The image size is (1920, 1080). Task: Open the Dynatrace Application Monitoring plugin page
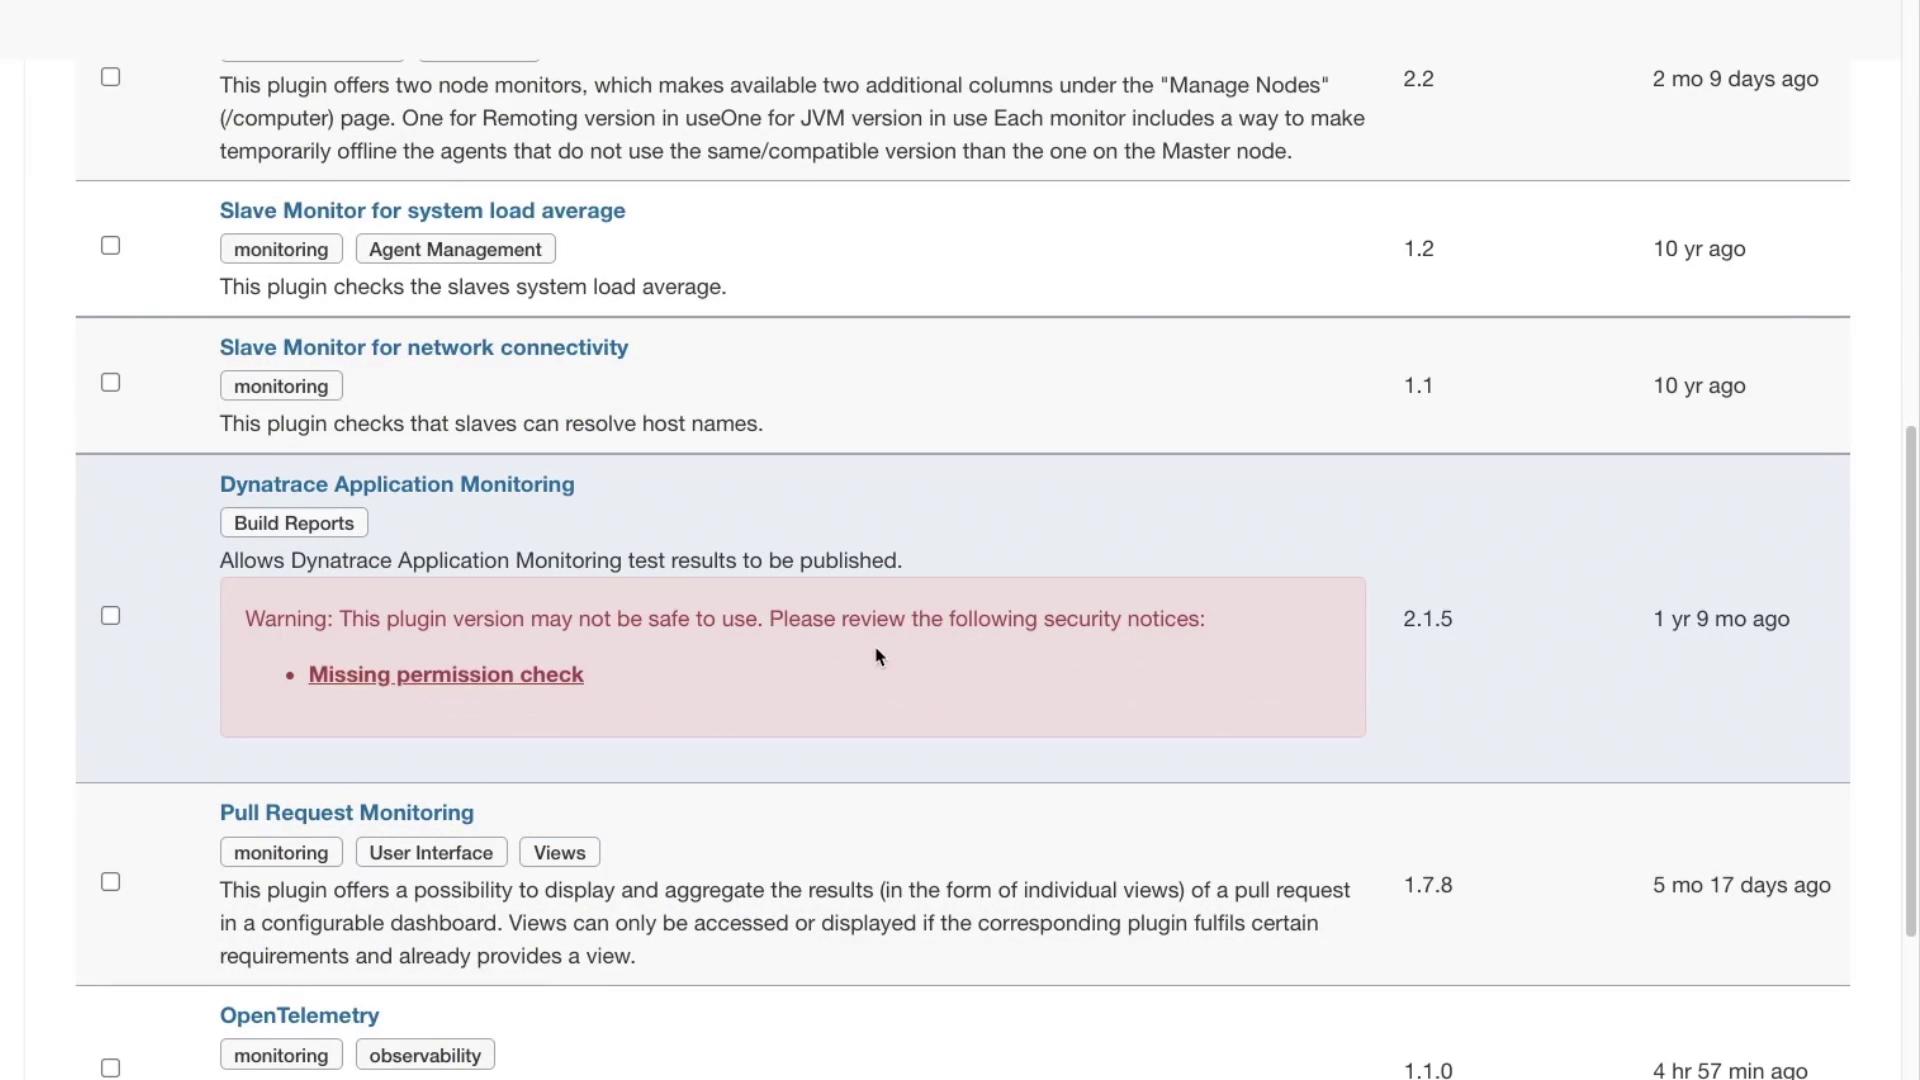click(x=397, y=485)
